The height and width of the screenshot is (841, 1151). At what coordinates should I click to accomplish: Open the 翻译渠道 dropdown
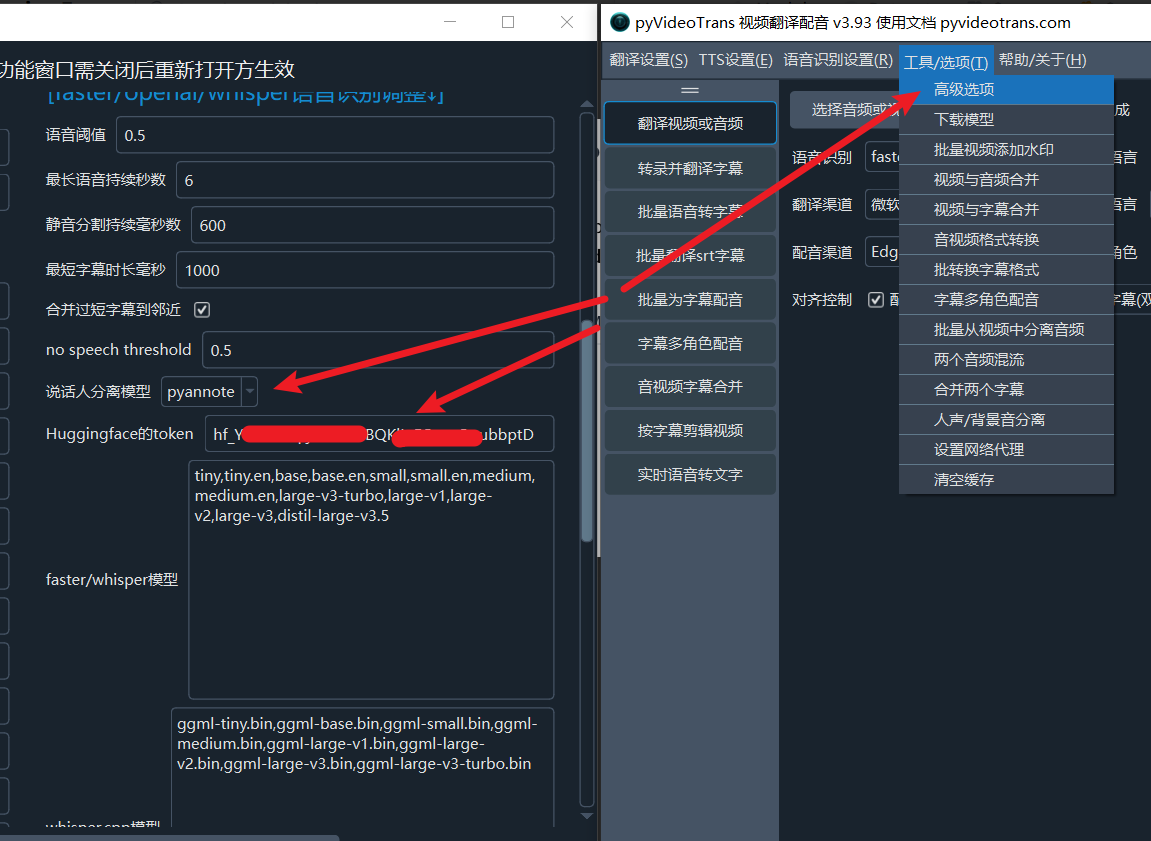(x=882, y=205)
